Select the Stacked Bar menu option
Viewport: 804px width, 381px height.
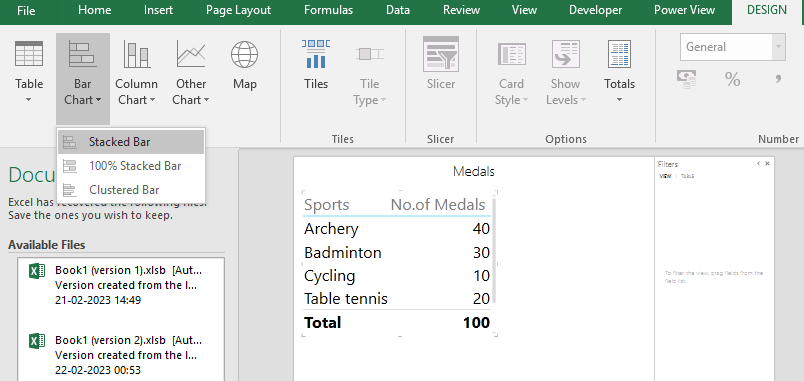click(x=131, y=142)
